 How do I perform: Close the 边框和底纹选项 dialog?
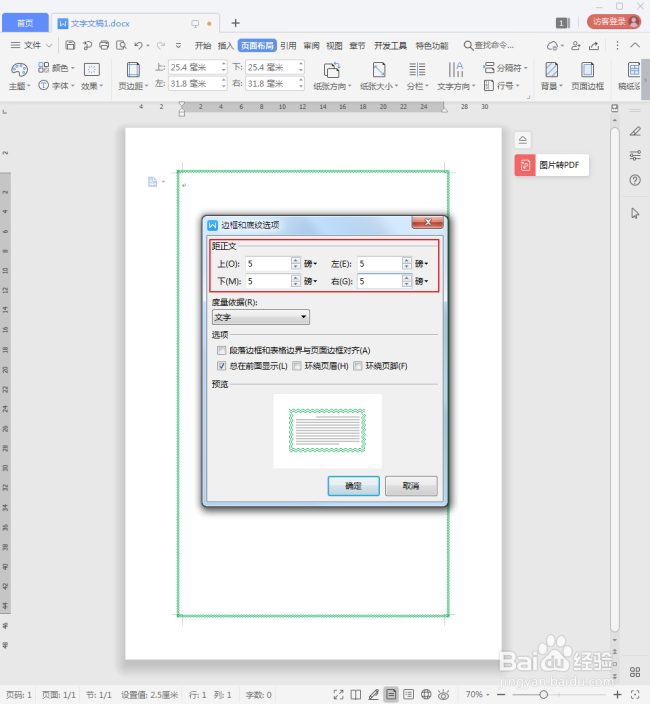427,222
